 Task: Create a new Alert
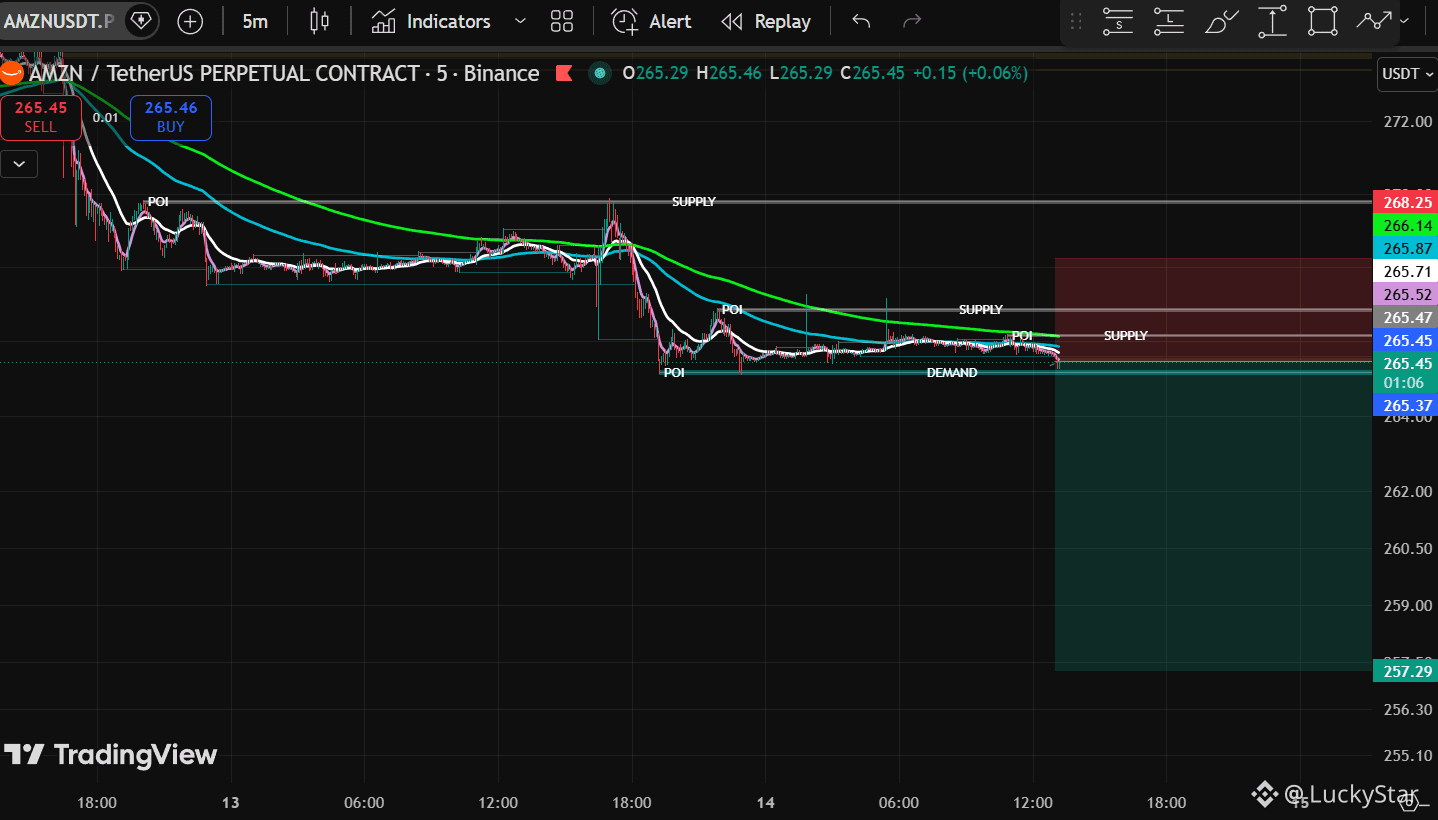[x=652, y=21]
